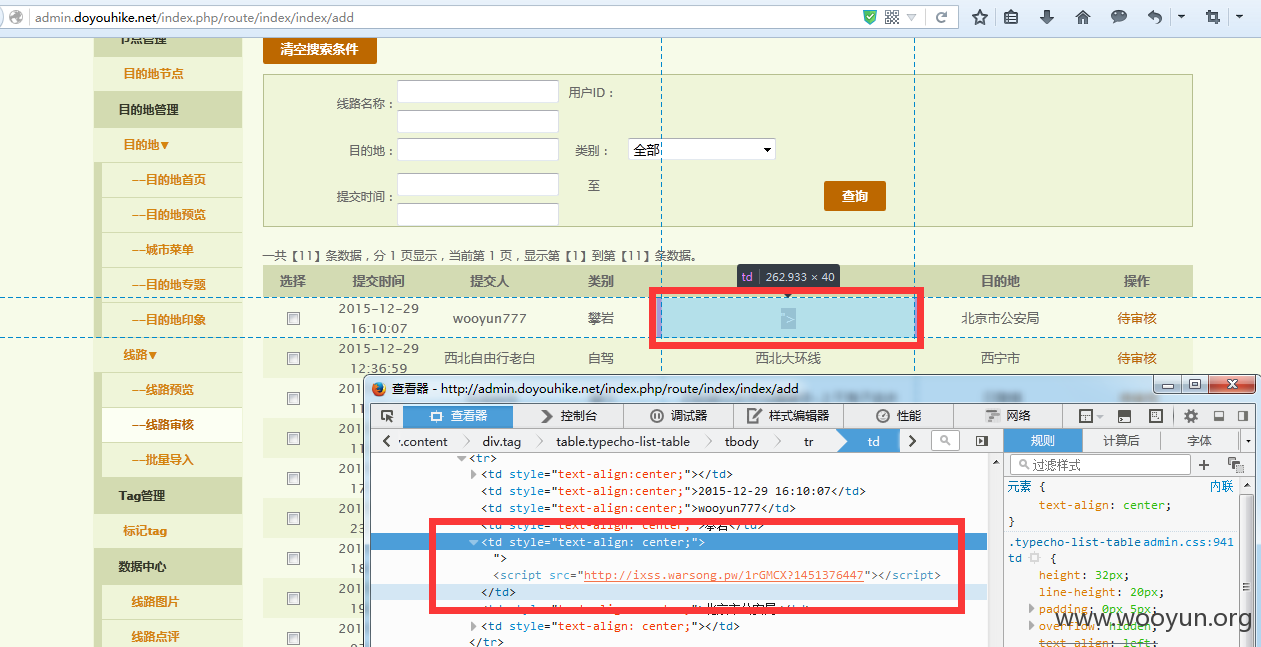Switch to the 网络 devtools tab
The width and height of the screenshot is (1261, 647).
1008,416
